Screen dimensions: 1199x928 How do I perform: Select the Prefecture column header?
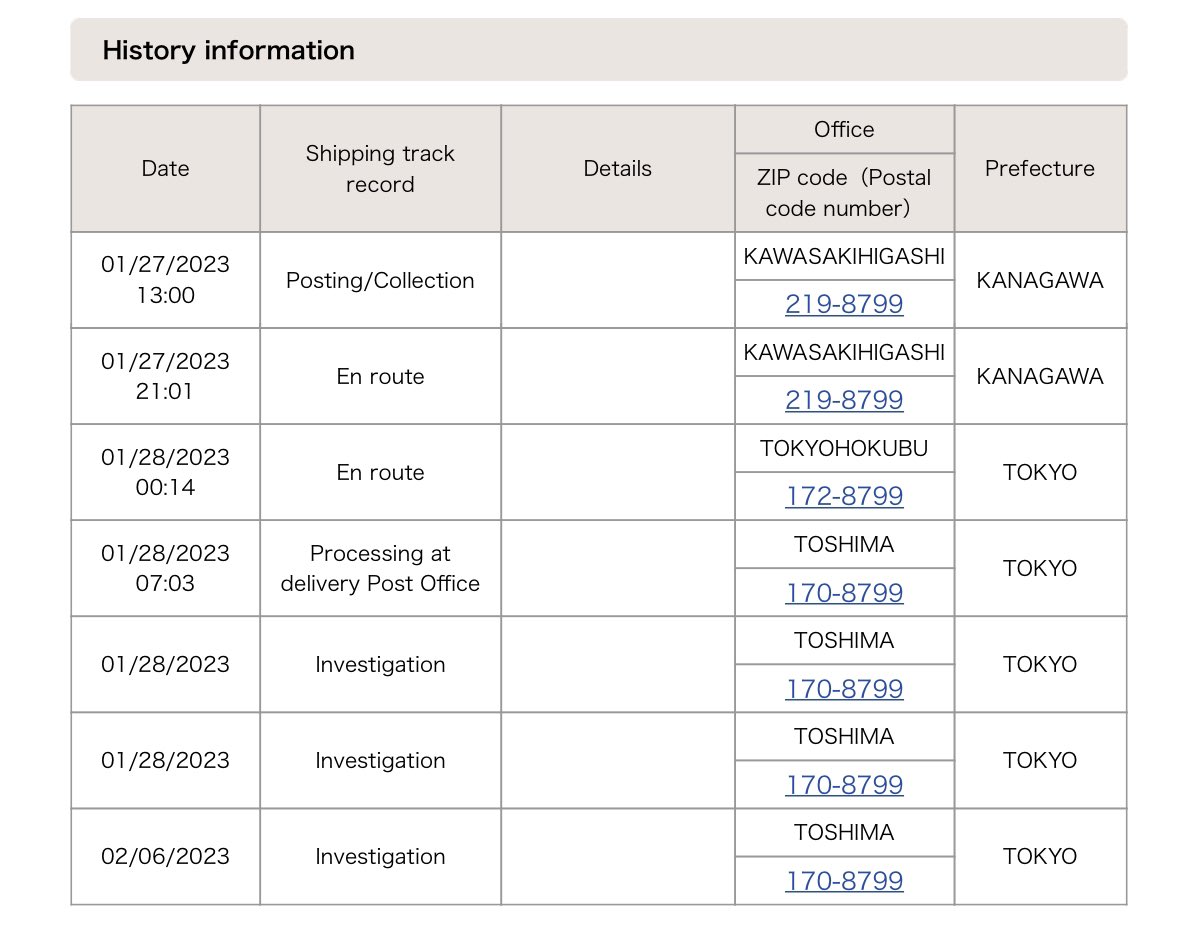(x=1040, y=169)
